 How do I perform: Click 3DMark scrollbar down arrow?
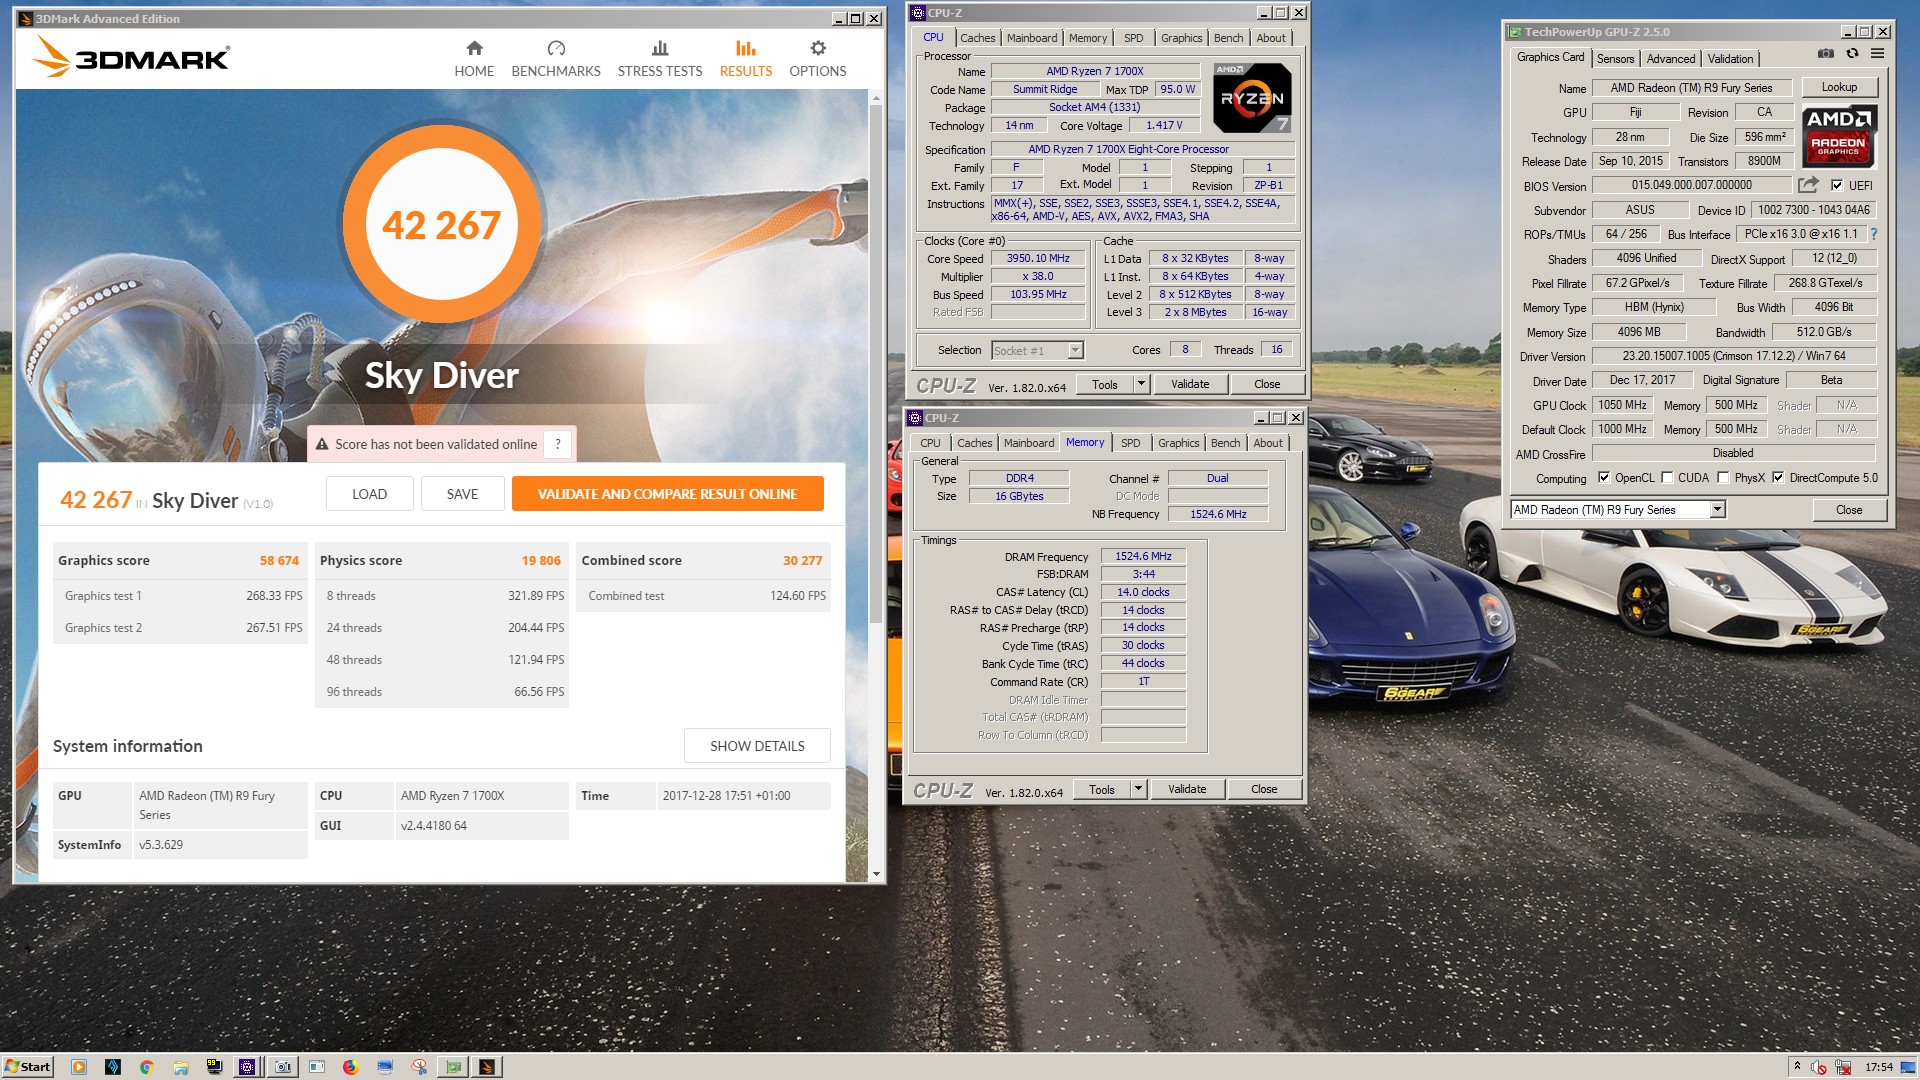(876, 874)
